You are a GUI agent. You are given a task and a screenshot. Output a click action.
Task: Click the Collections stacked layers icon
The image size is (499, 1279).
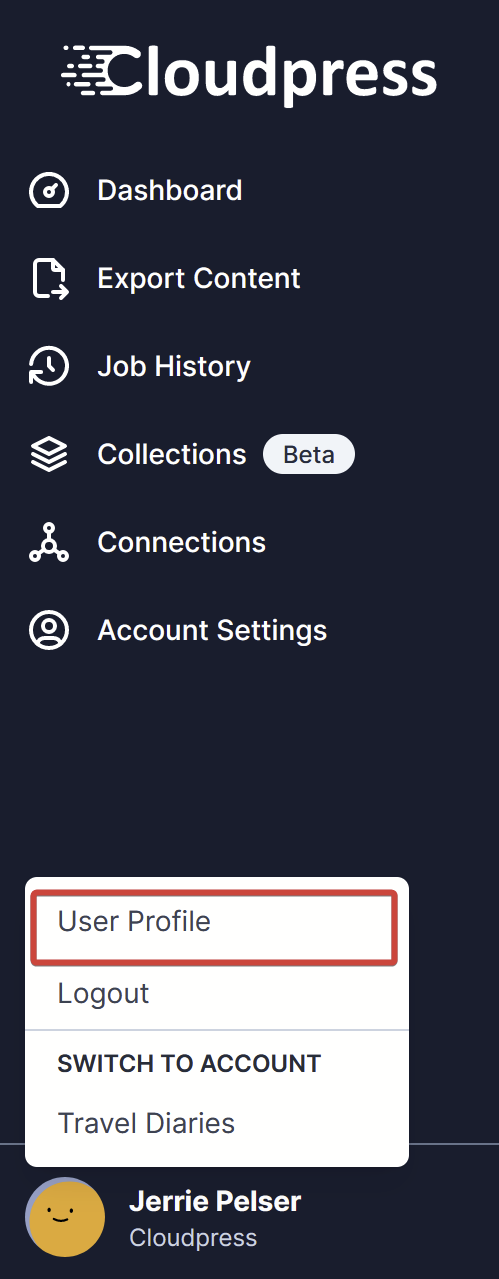point(49,454)
